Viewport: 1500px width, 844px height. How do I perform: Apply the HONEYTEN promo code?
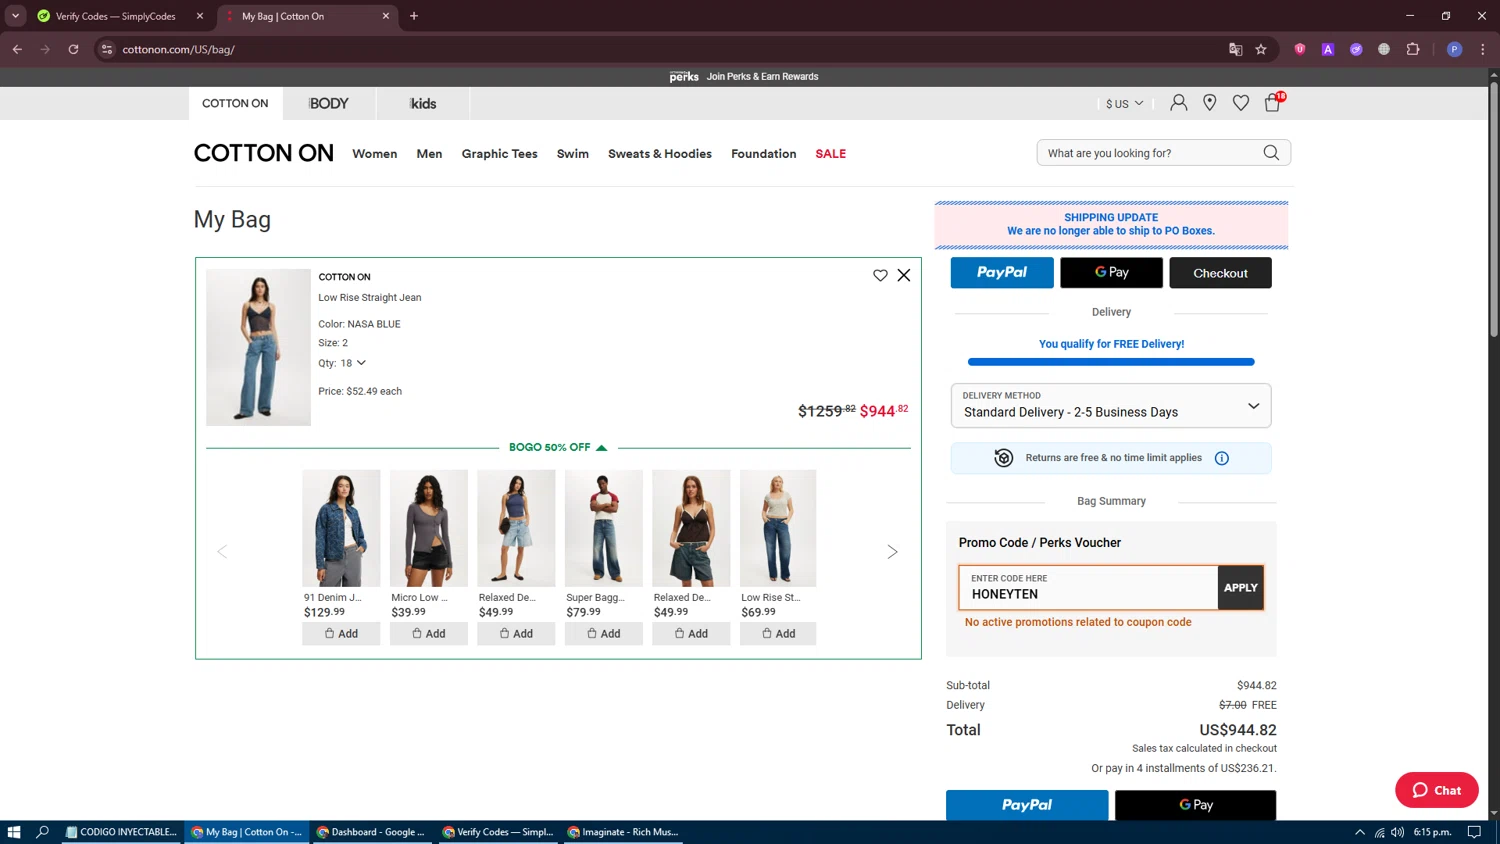(1240, 588)
